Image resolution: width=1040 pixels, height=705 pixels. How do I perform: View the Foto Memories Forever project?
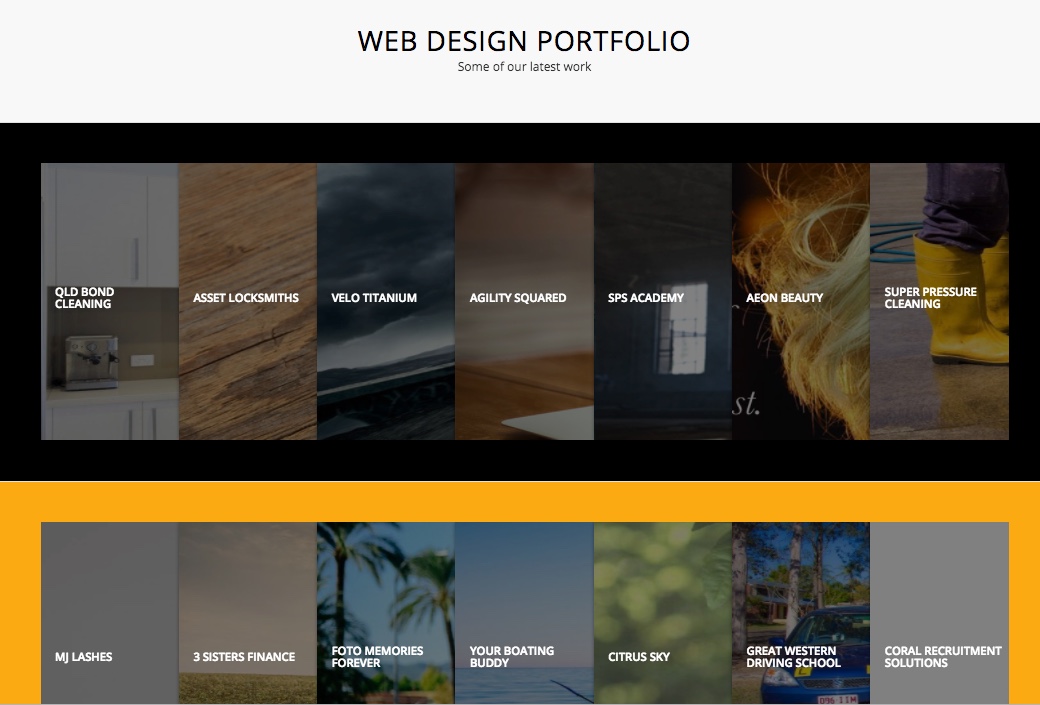point(386,613)
